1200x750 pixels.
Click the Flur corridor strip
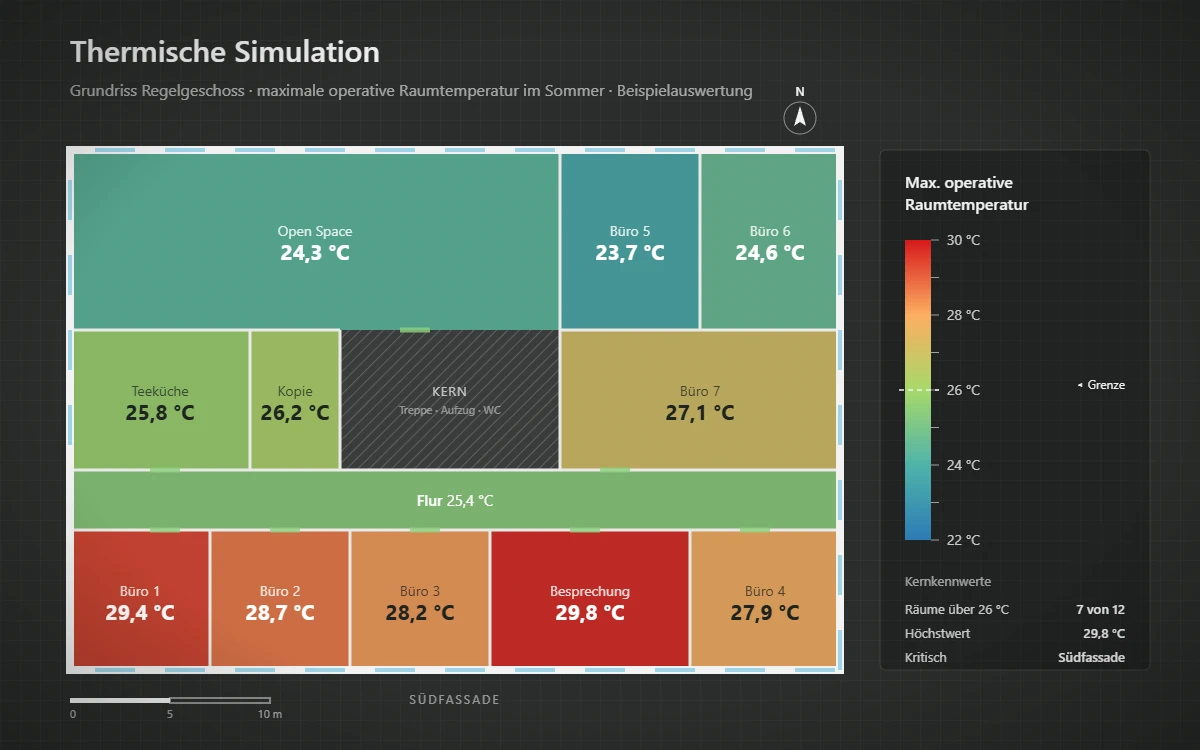click(455, 500)
